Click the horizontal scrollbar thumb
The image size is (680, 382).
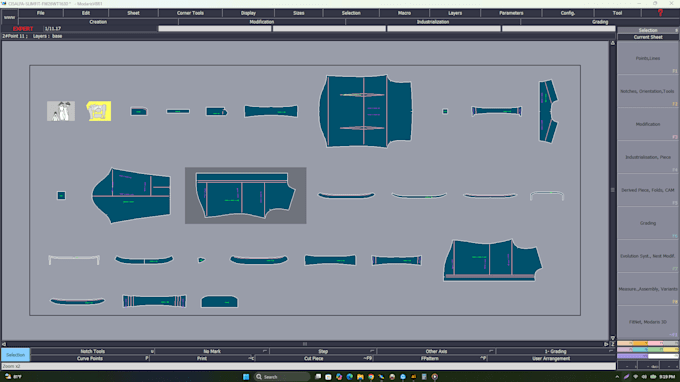[305, 344]
